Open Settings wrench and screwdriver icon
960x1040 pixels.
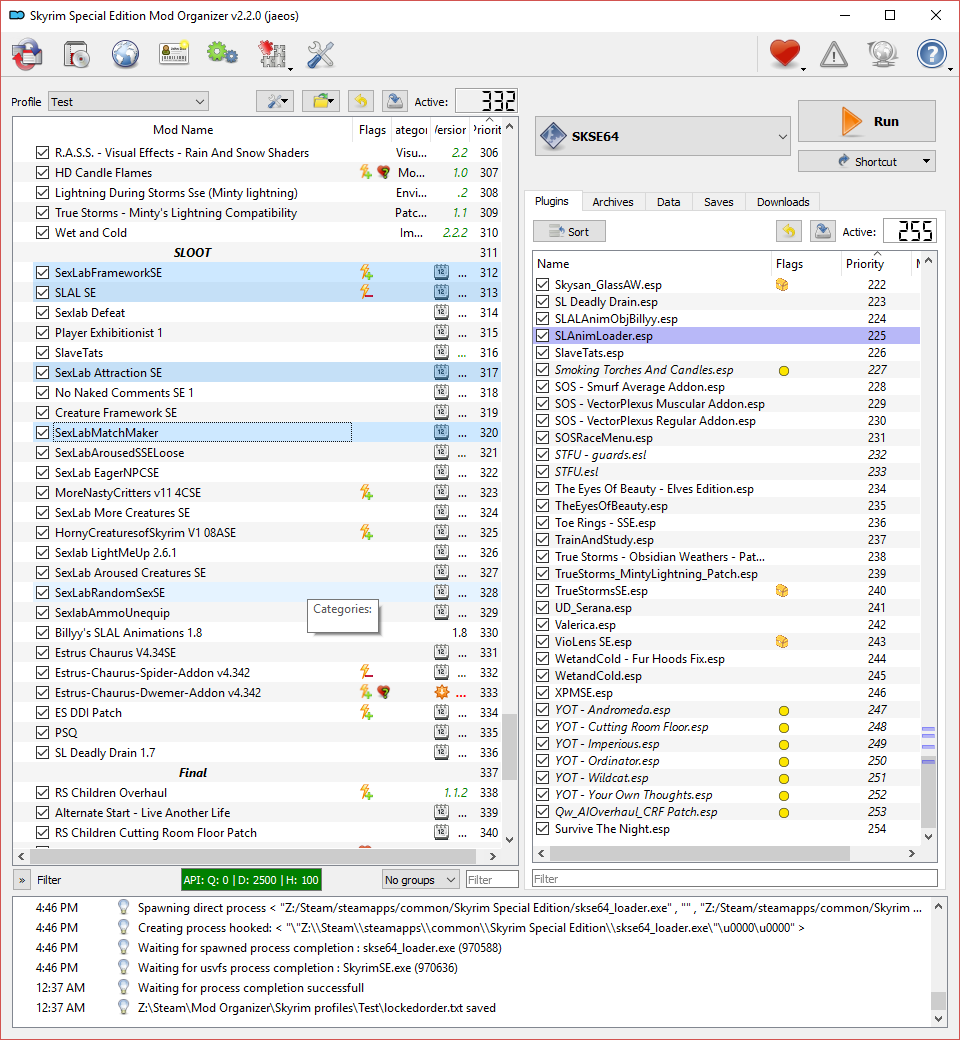(x=320, y=54)
